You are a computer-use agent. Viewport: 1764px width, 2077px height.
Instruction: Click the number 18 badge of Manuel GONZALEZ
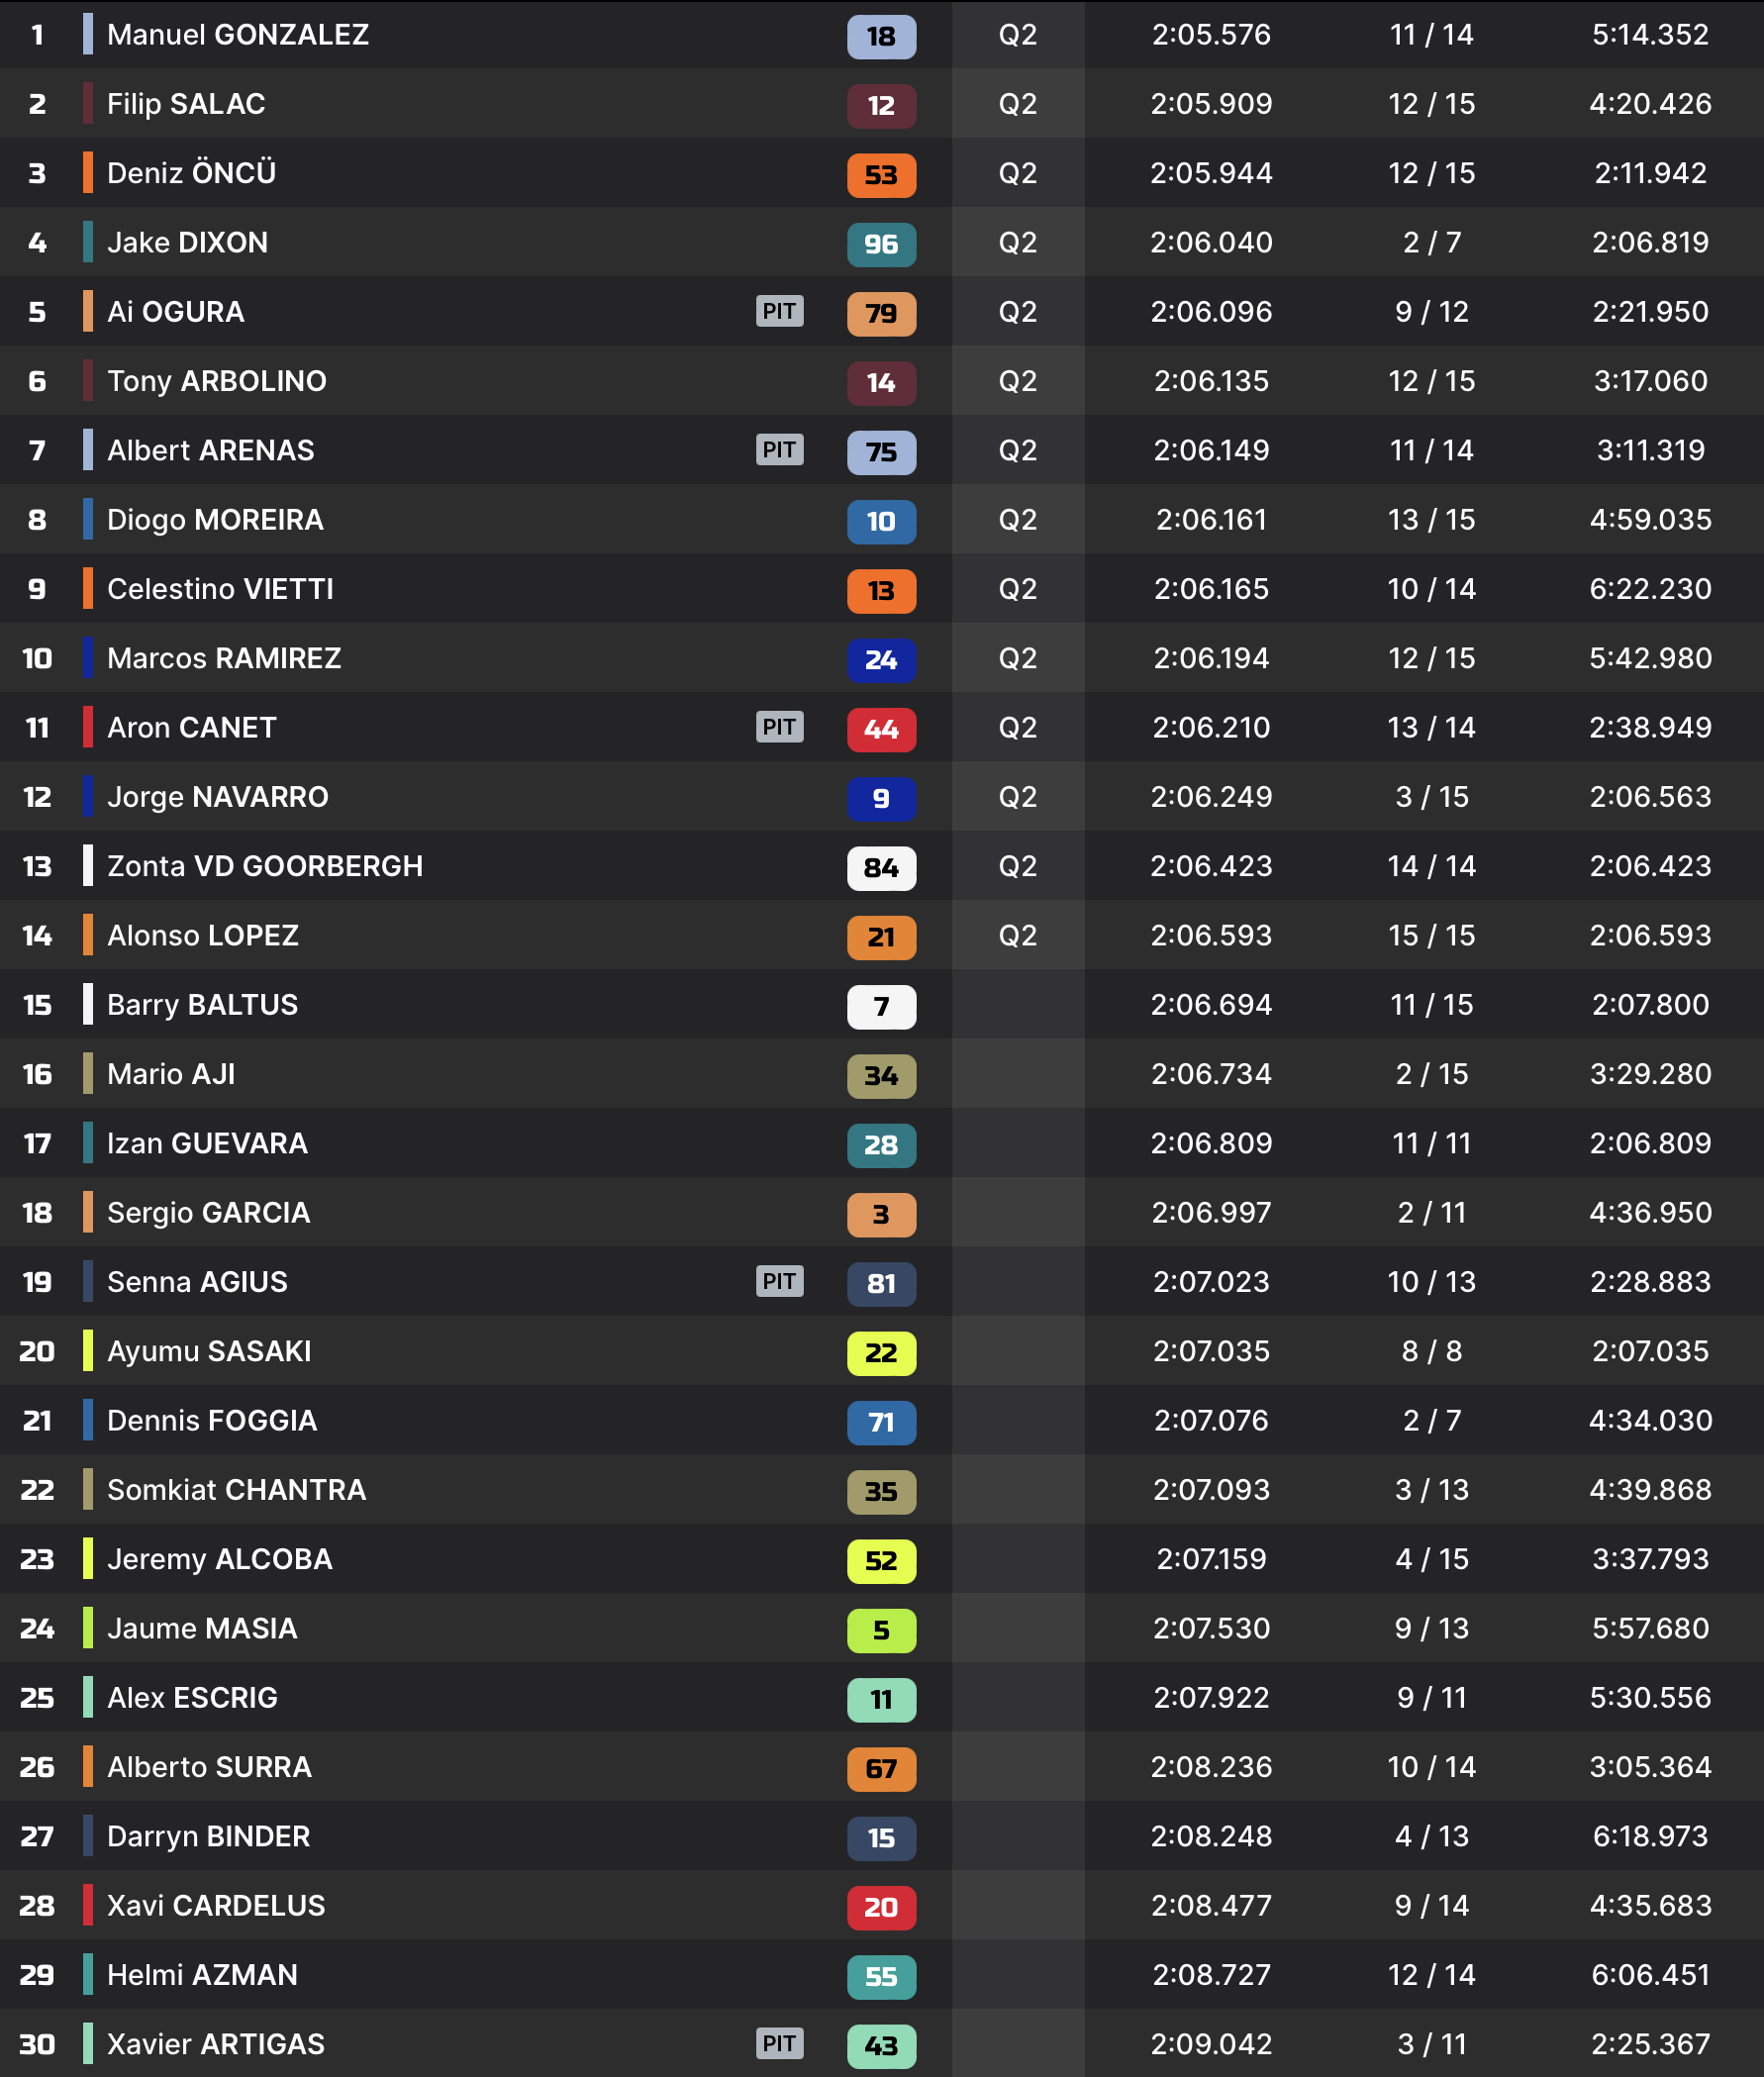tap(881, 36)
